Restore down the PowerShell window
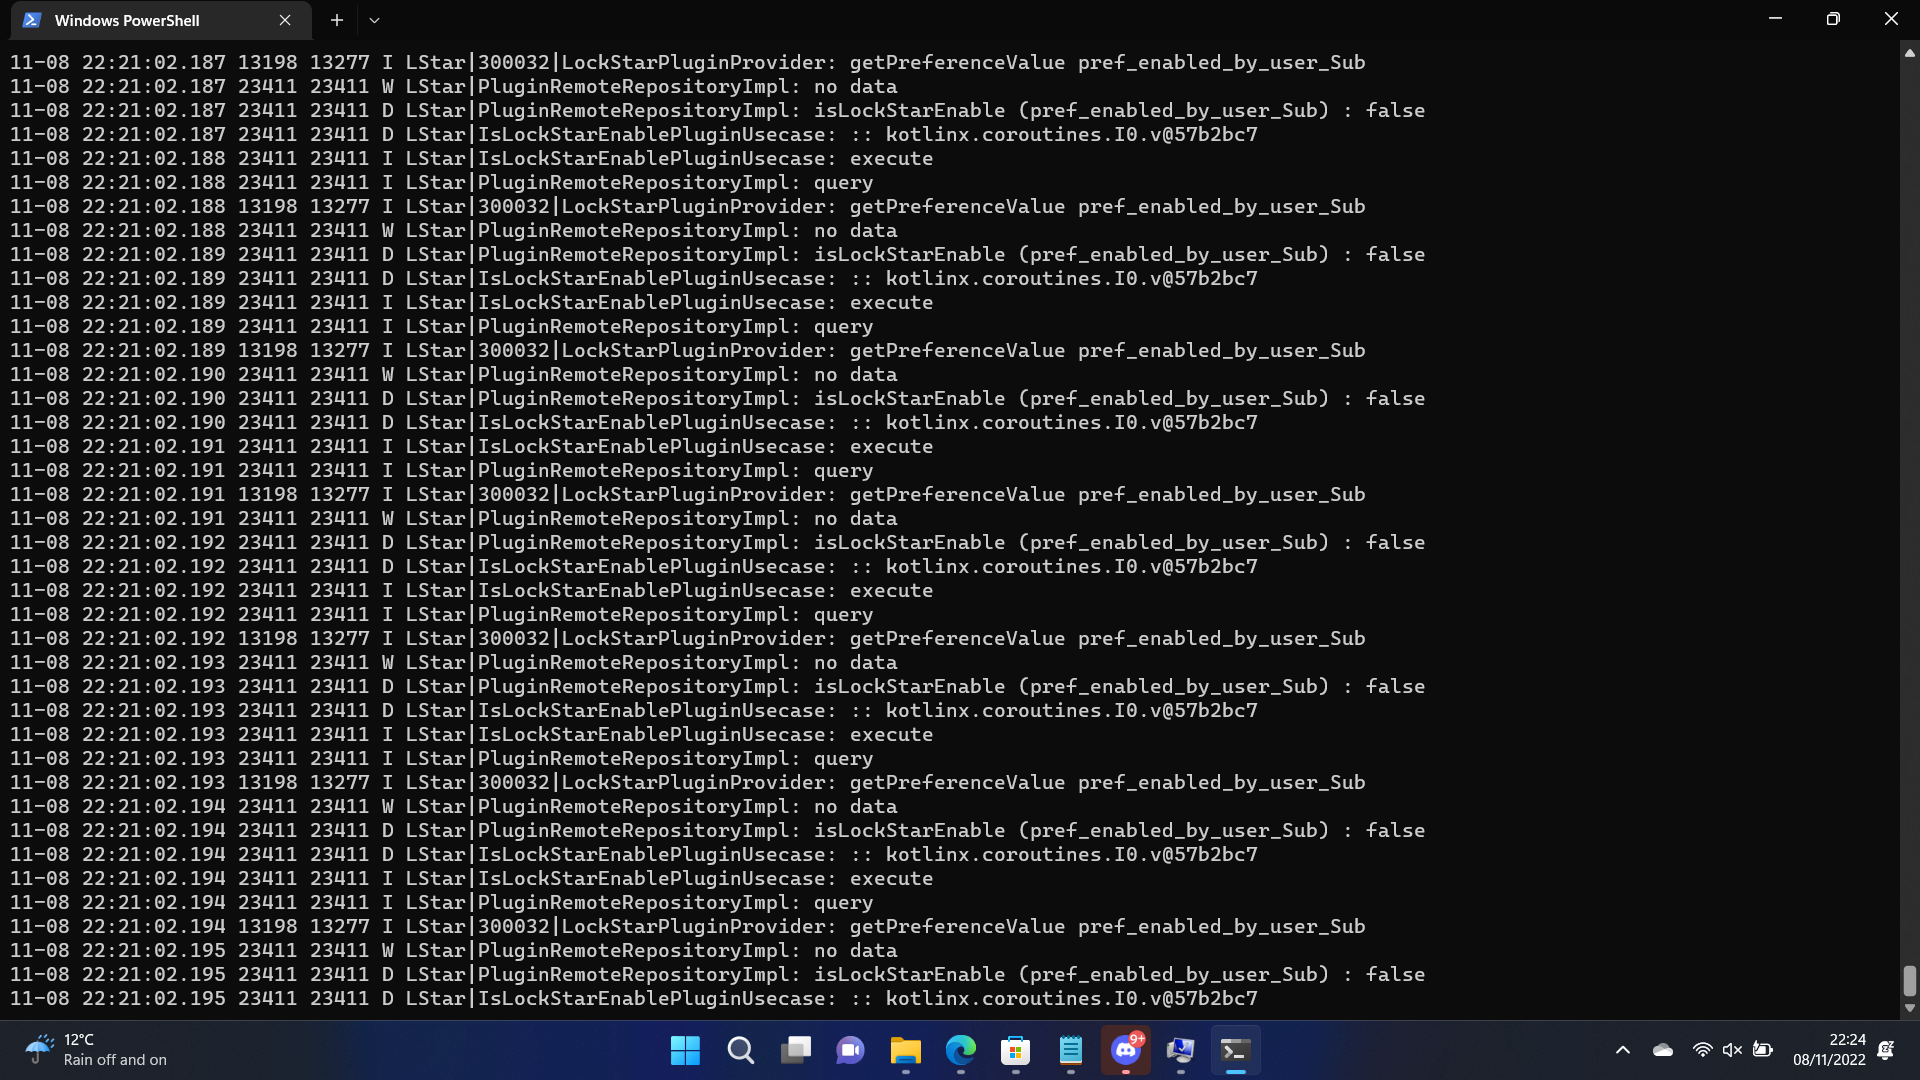 [x=1833, y=19]
